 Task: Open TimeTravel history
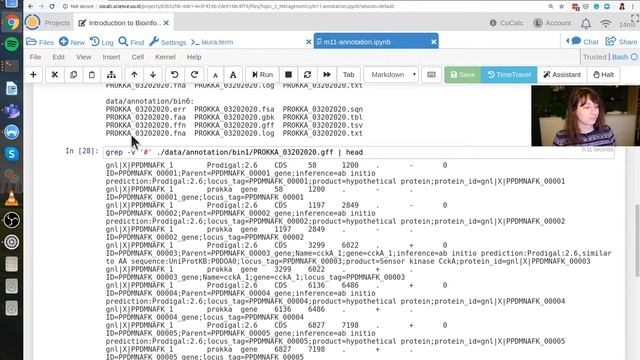click(509, 75)
